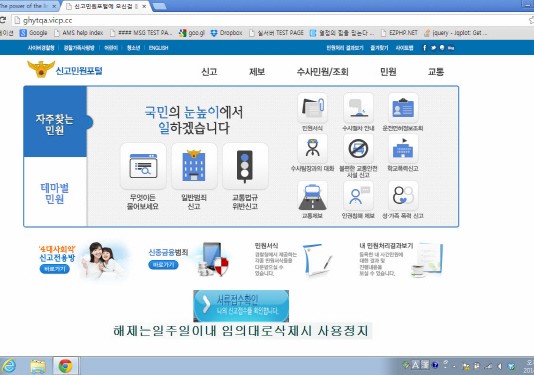This screenshot has width=534, height=375.
Task: Click the 불편한 교통안전 시설 신고 icon
Action: click(x=358, y=149)
